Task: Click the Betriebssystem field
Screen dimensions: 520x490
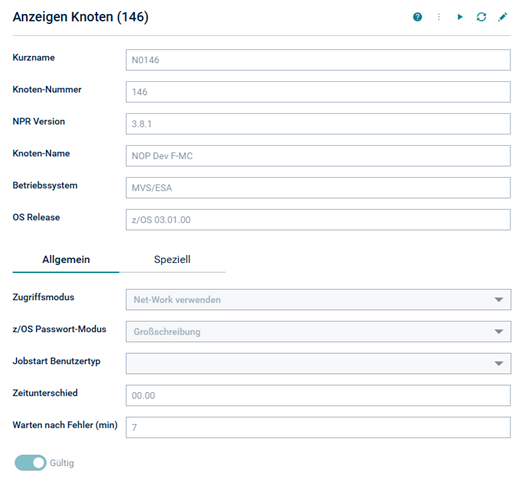Action: click(x=318, y=188)
